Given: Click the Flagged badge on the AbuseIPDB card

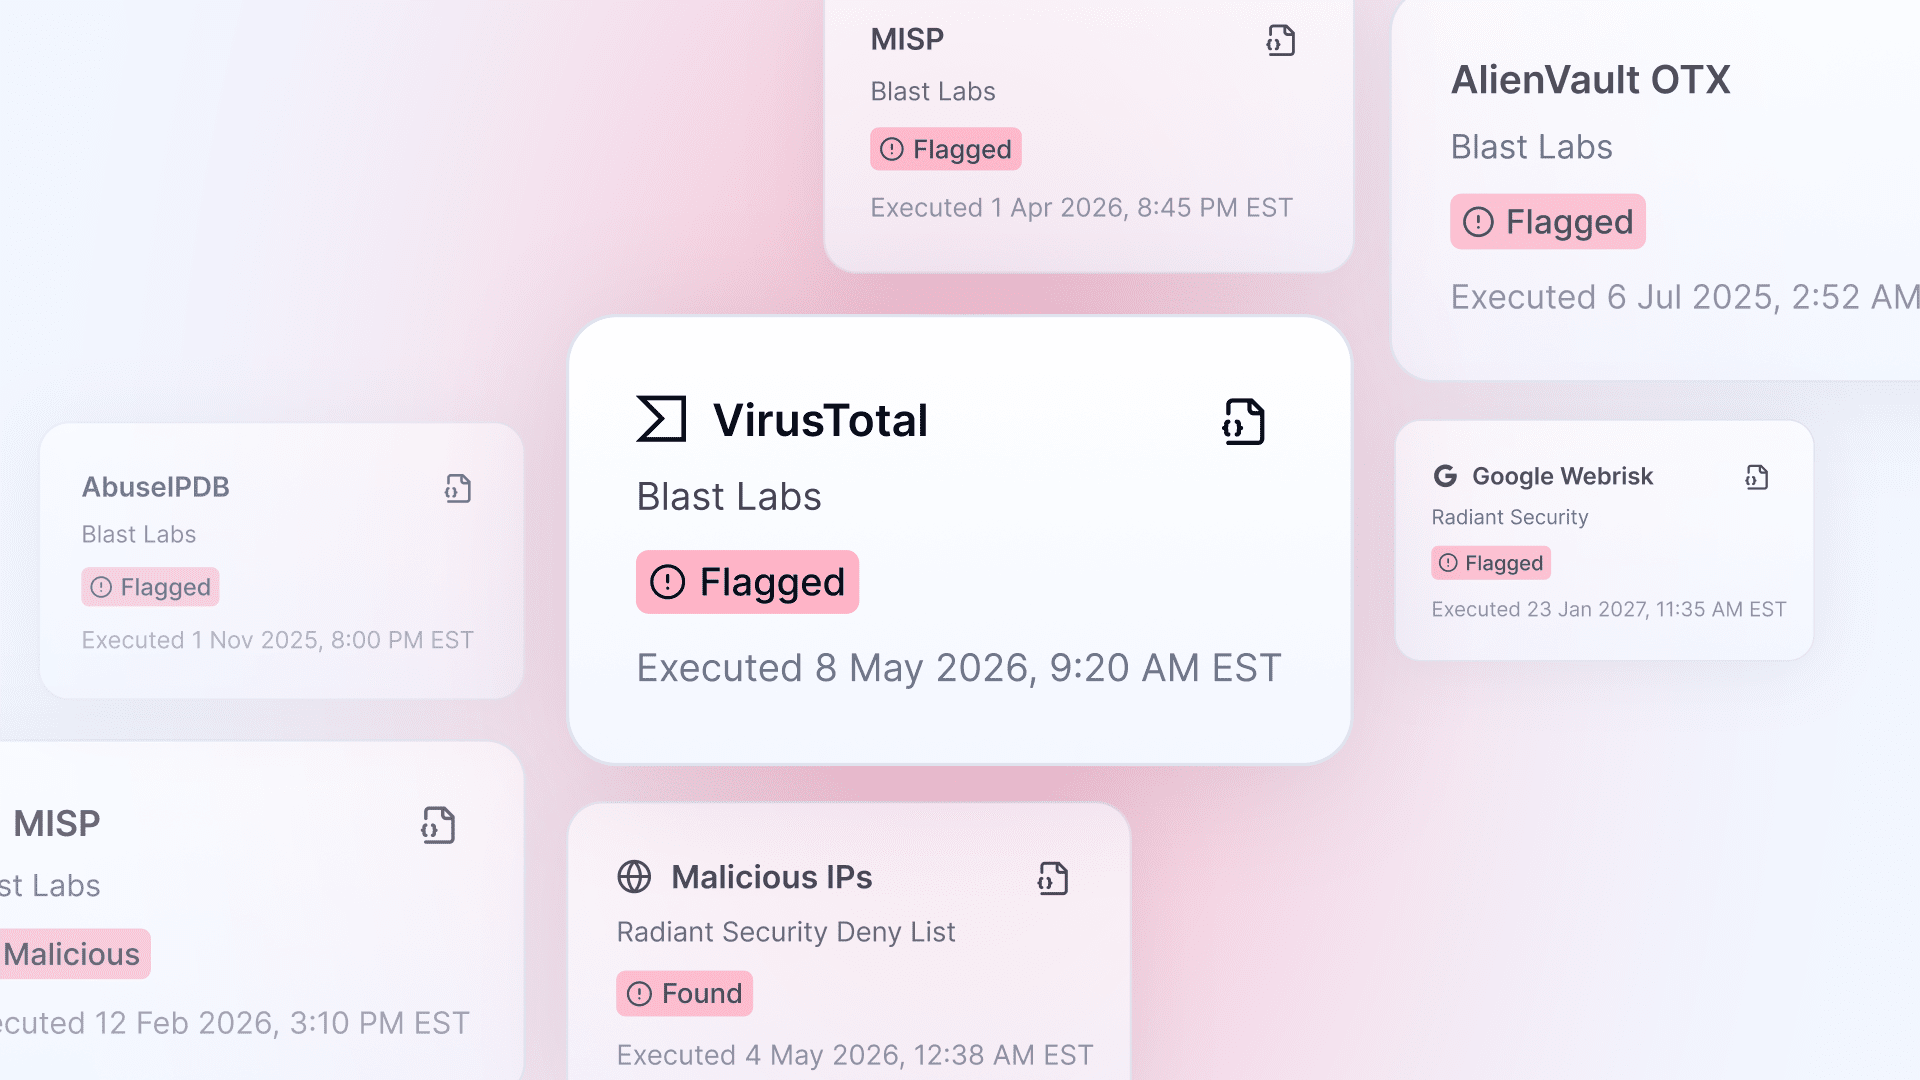Looking at the screenshot, I should point(150,587).
